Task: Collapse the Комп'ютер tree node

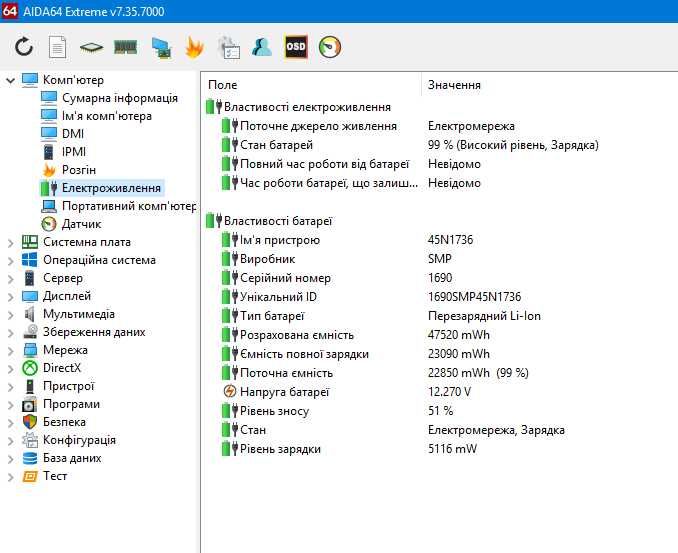Action: [x=11, y=80]
